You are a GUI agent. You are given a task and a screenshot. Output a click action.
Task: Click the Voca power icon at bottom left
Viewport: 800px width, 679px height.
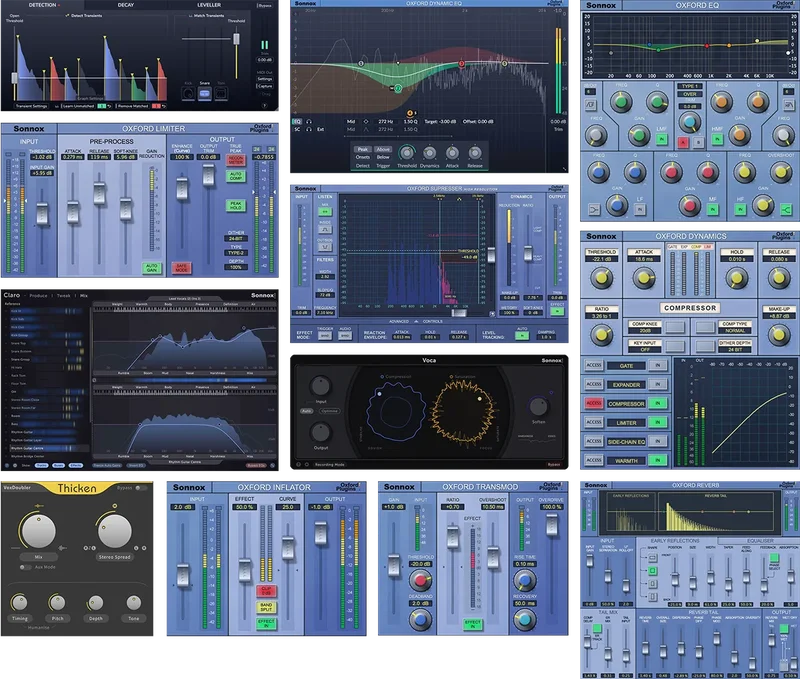(298, 465)
